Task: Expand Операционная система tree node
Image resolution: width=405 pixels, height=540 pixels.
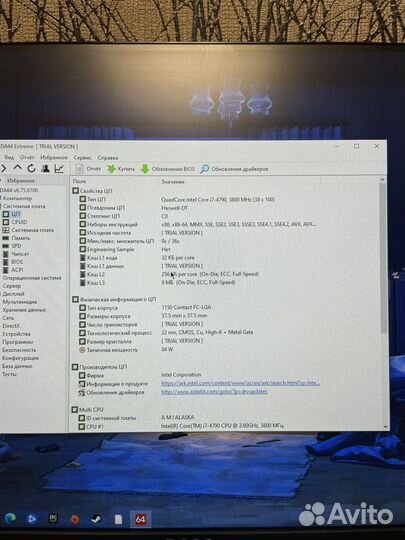Action: pos(32,278)
